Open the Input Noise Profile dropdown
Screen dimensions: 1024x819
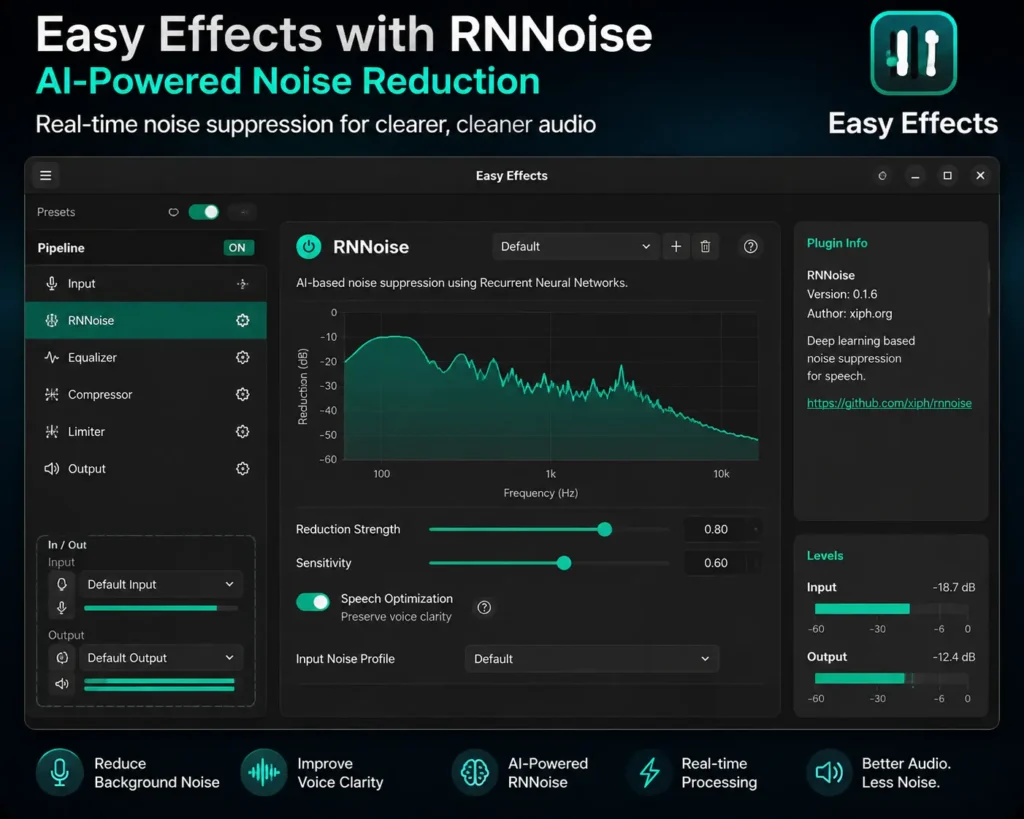pyautogui.click(x=592, y=658)
